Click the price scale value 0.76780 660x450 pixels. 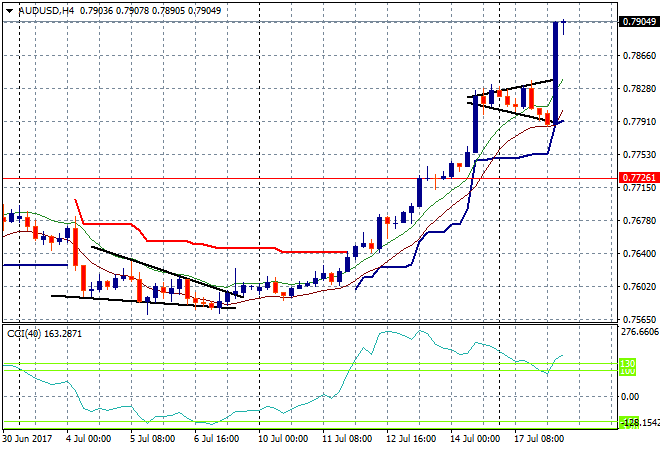click(639, 221)
